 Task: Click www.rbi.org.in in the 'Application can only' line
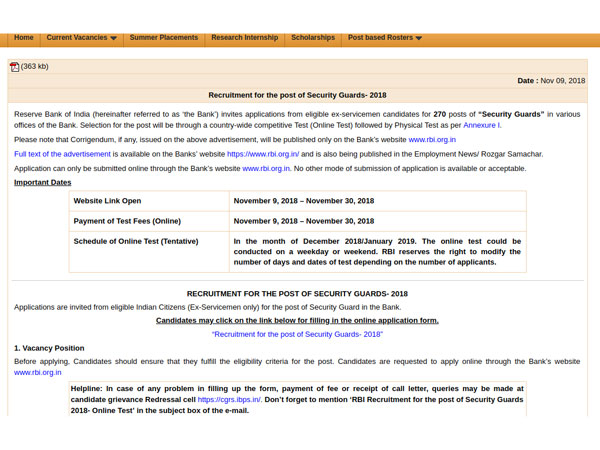(x=266, y=168)
